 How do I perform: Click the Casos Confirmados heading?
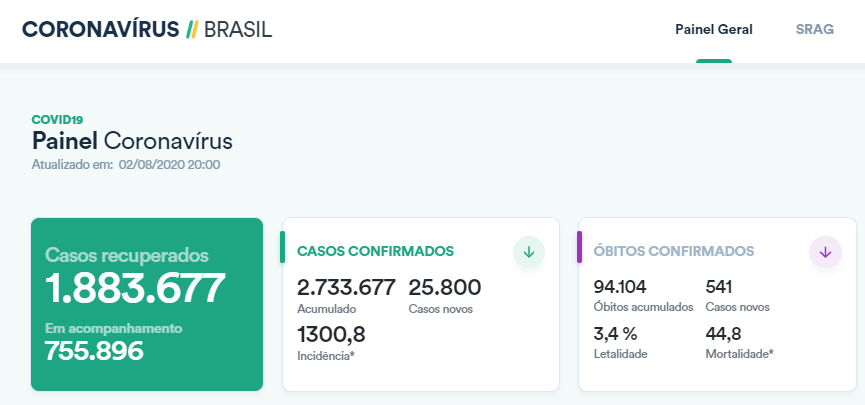376,251
